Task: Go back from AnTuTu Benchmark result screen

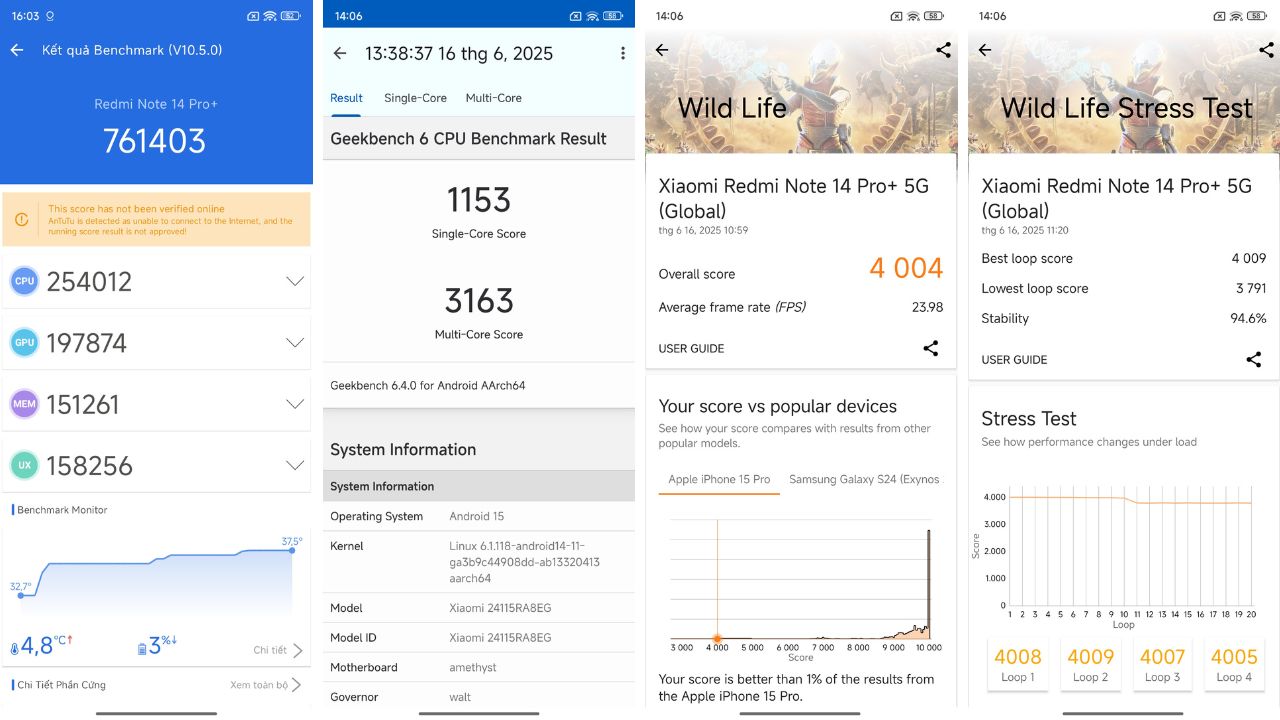Action: pyautogui.click(x=17, y=50)
